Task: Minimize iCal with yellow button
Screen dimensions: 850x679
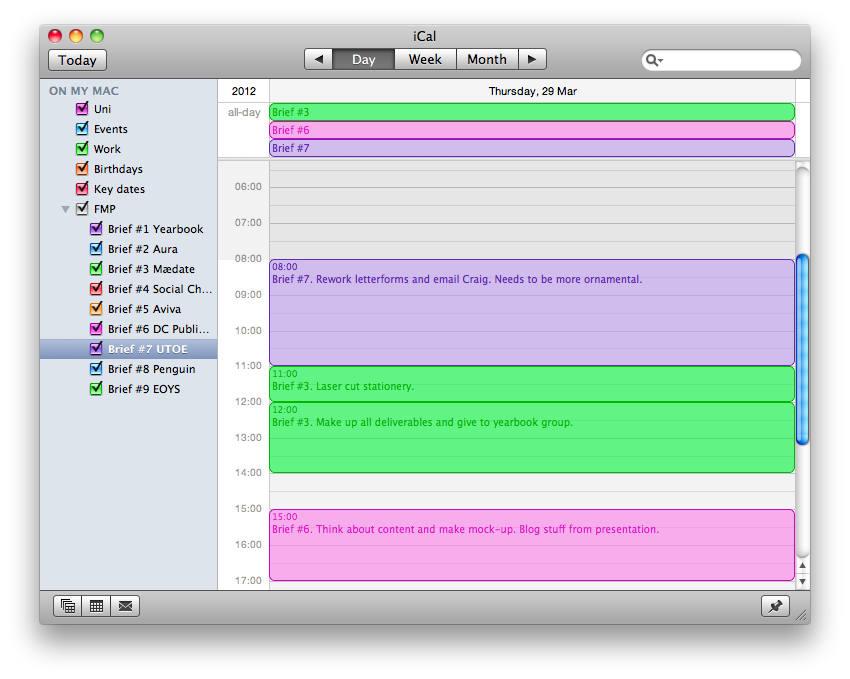Action: (x=76, y=36)
